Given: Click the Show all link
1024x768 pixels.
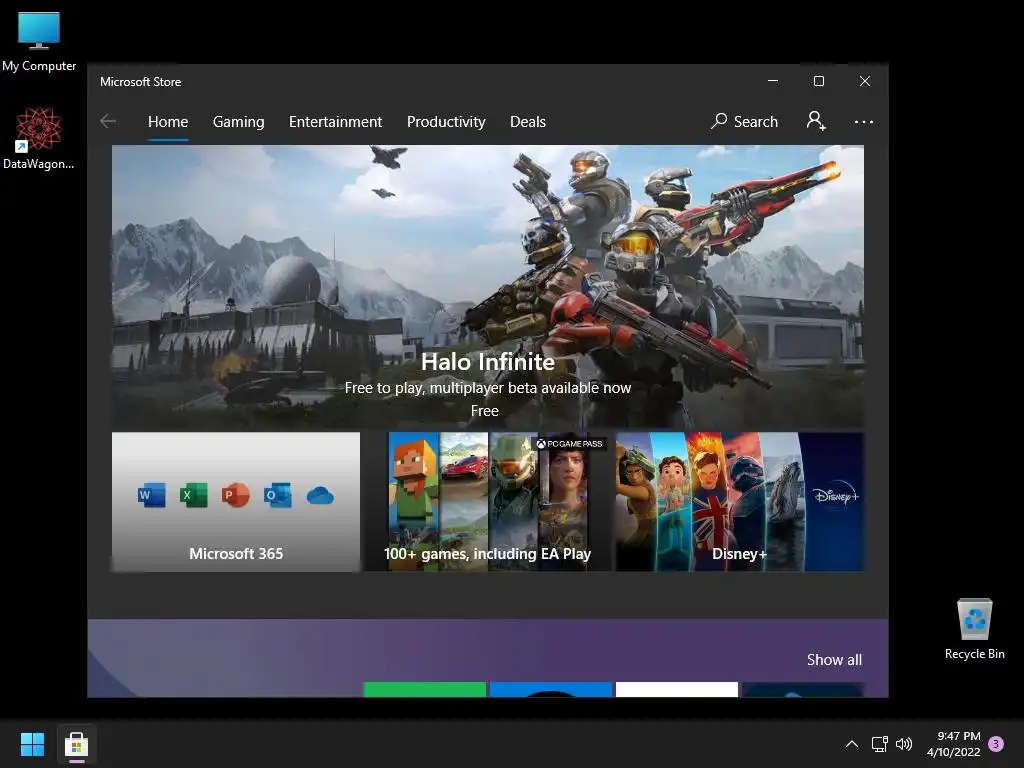Looking at the screenshot, I should point(834,660).
